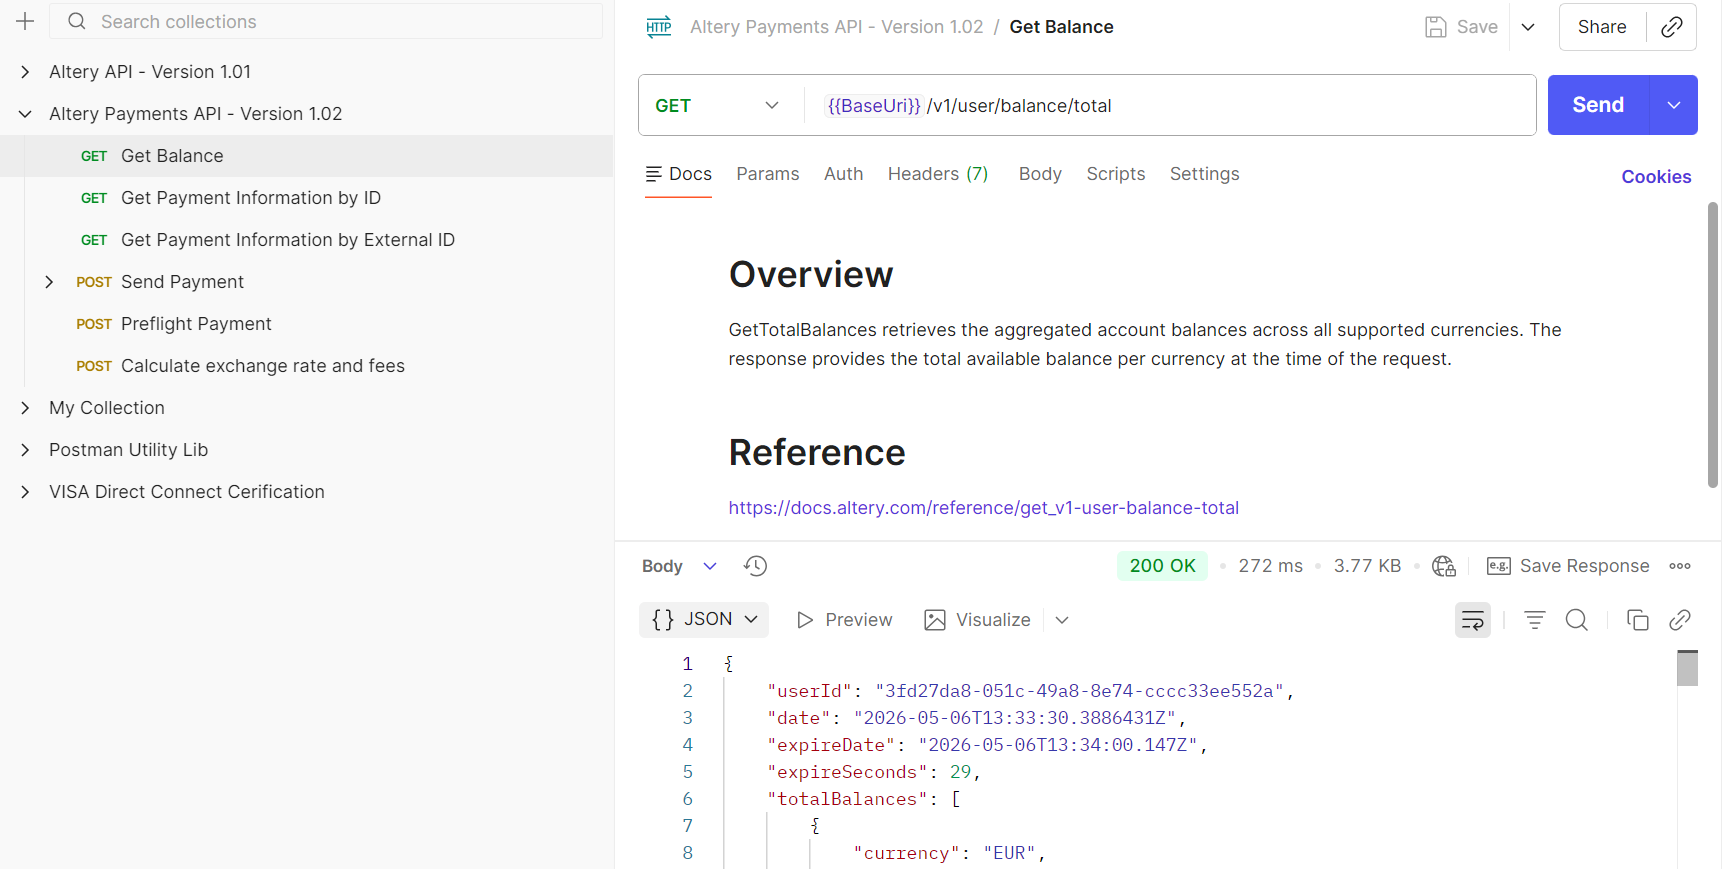Open JSON format dropdown
Screen dimensions: 1725x869
704,620
